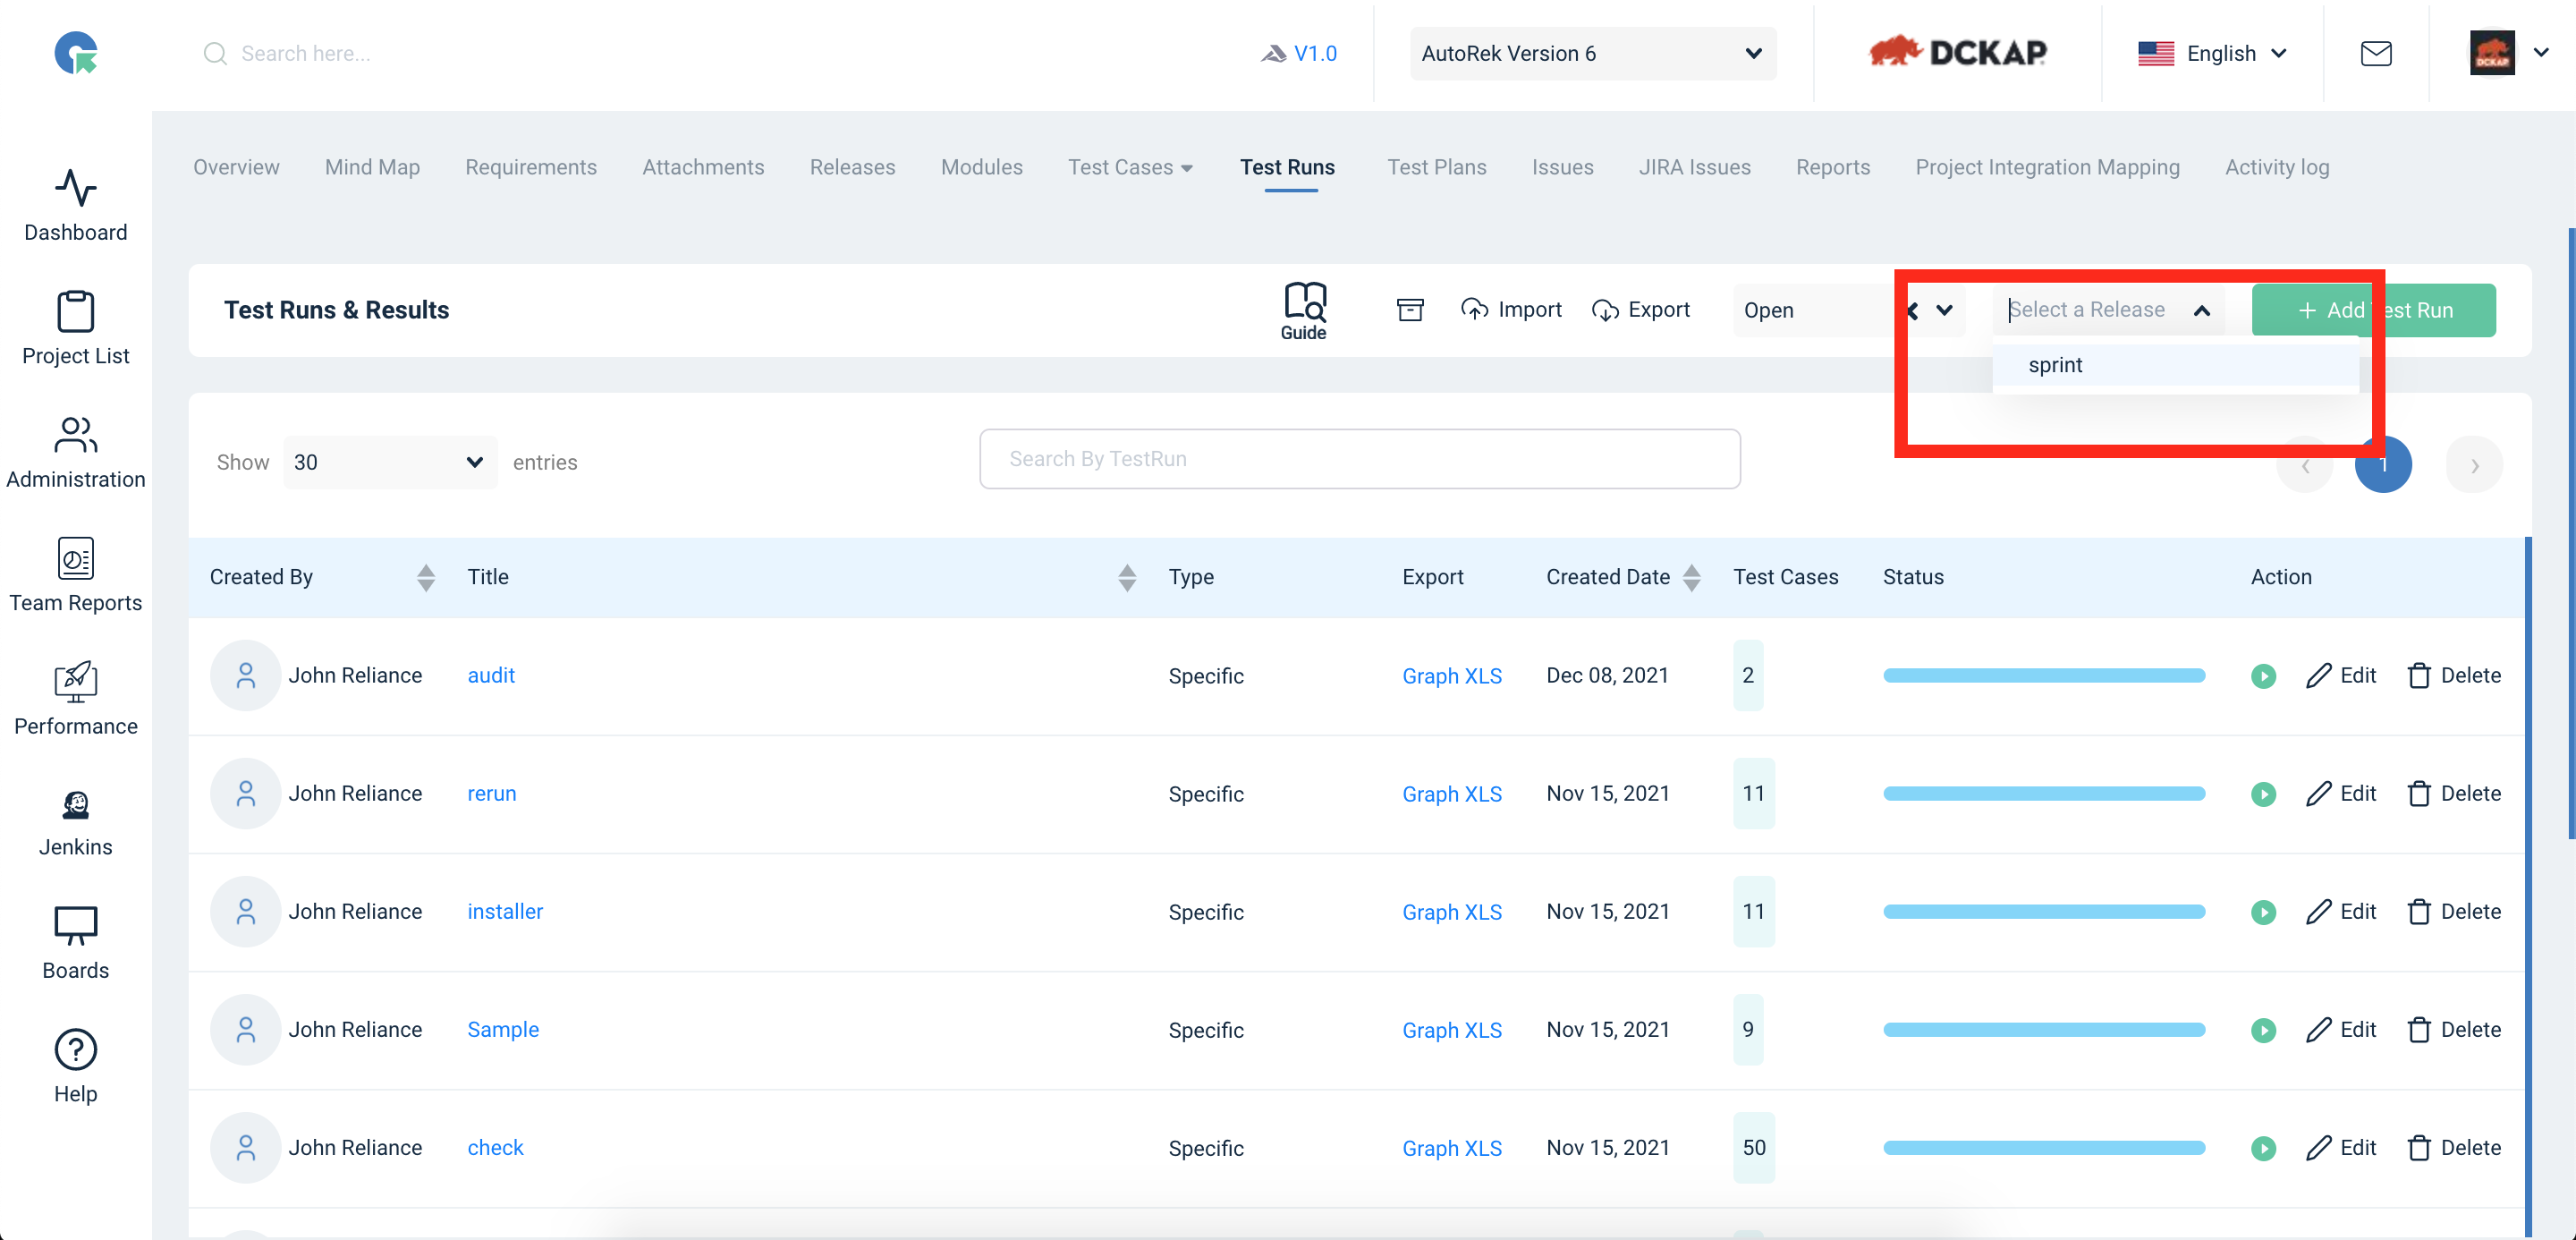Open the mail envelope icon
The height and width of the screenshot is (1240, 2576).
[2376, 53]
